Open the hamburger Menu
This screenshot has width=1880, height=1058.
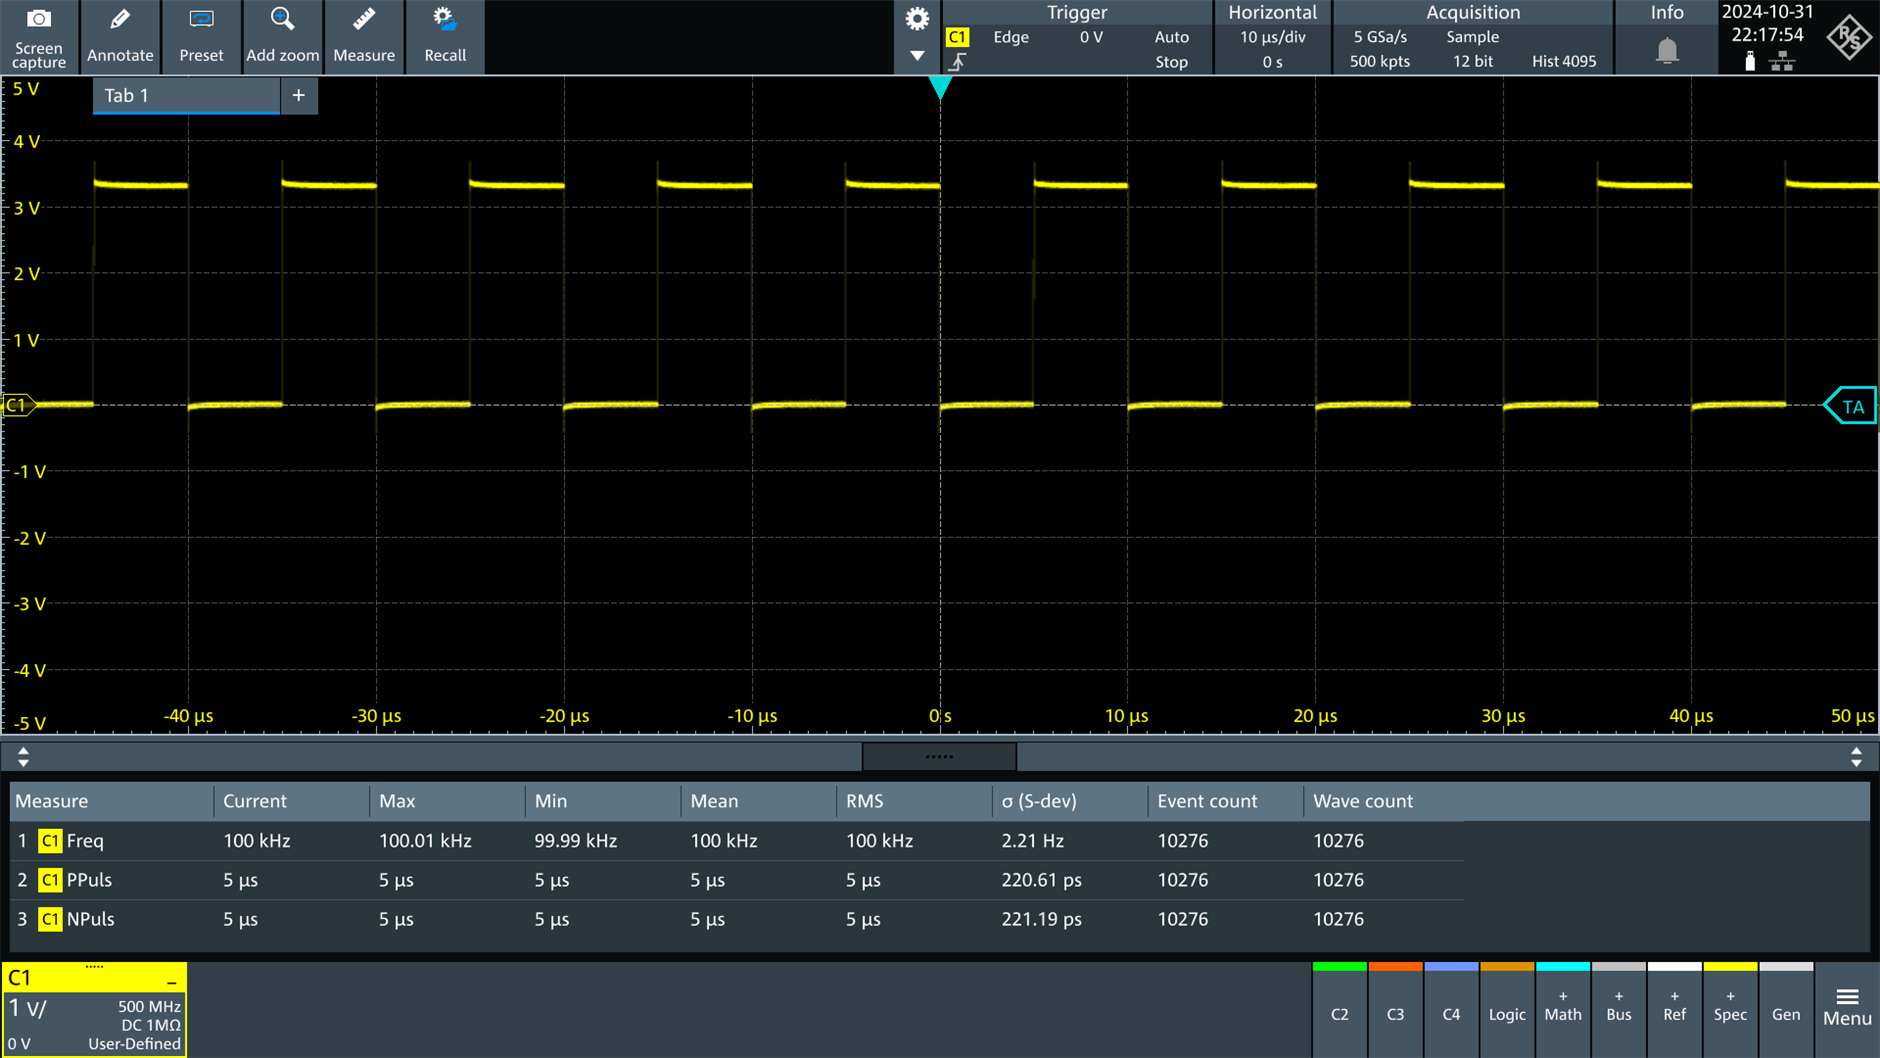coord(1847,1008)
